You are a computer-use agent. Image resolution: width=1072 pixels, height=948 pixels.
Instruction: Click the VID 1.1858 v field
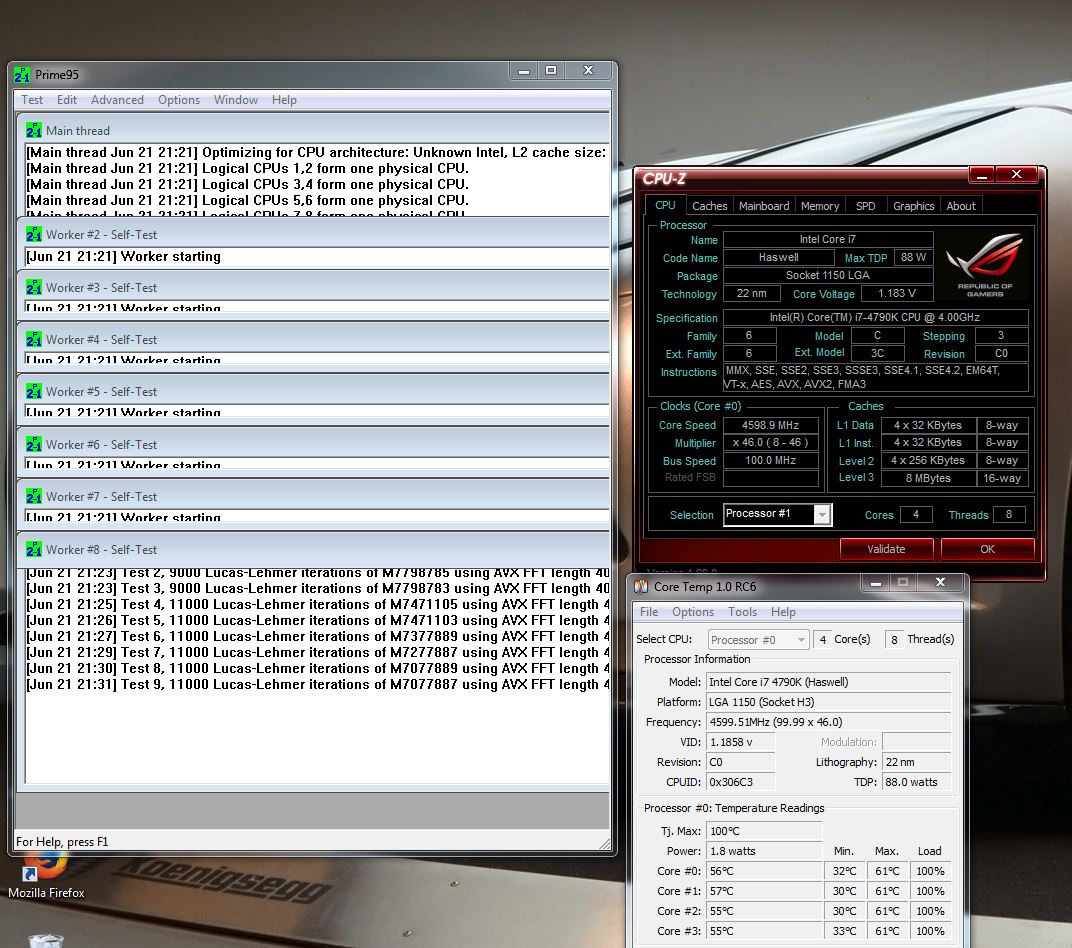(740, 742)
